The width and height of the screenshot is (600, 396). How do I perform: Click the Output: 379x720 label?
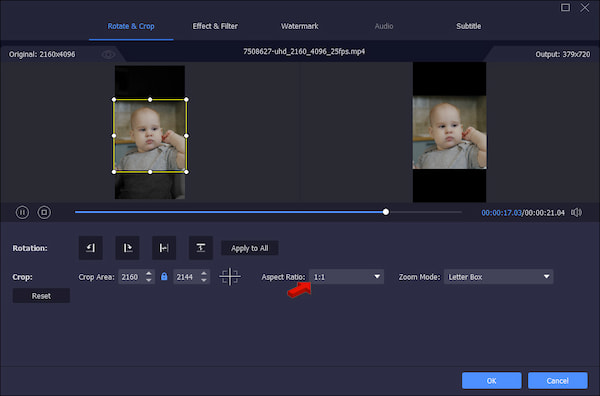click(x=562, y=54)
